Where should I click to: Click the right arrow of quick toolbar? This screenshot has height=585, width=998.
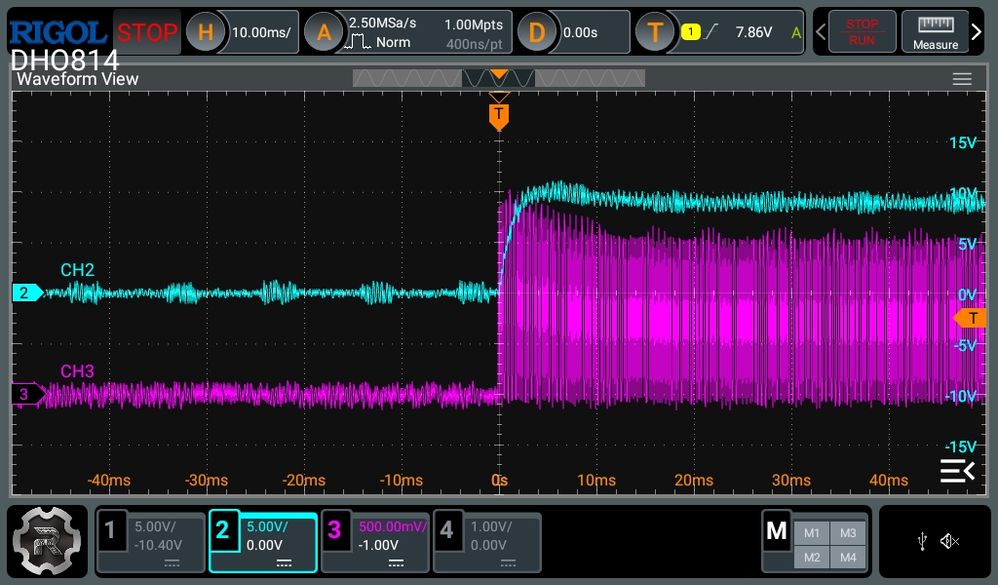coord(976,31)
